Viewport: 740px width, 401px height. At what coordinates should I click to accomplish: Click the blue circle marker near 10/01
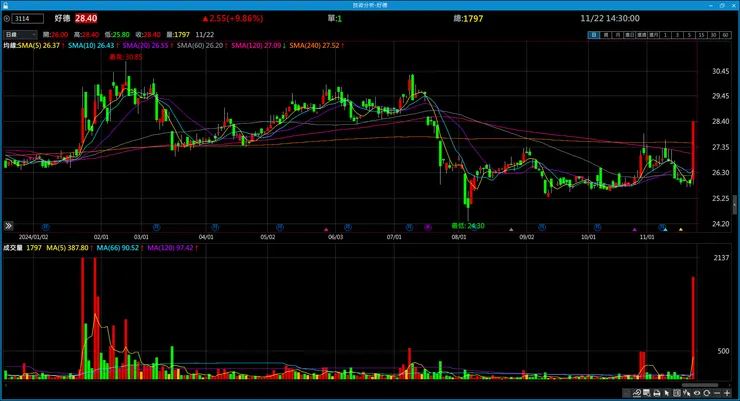click(x=597, y=227)
